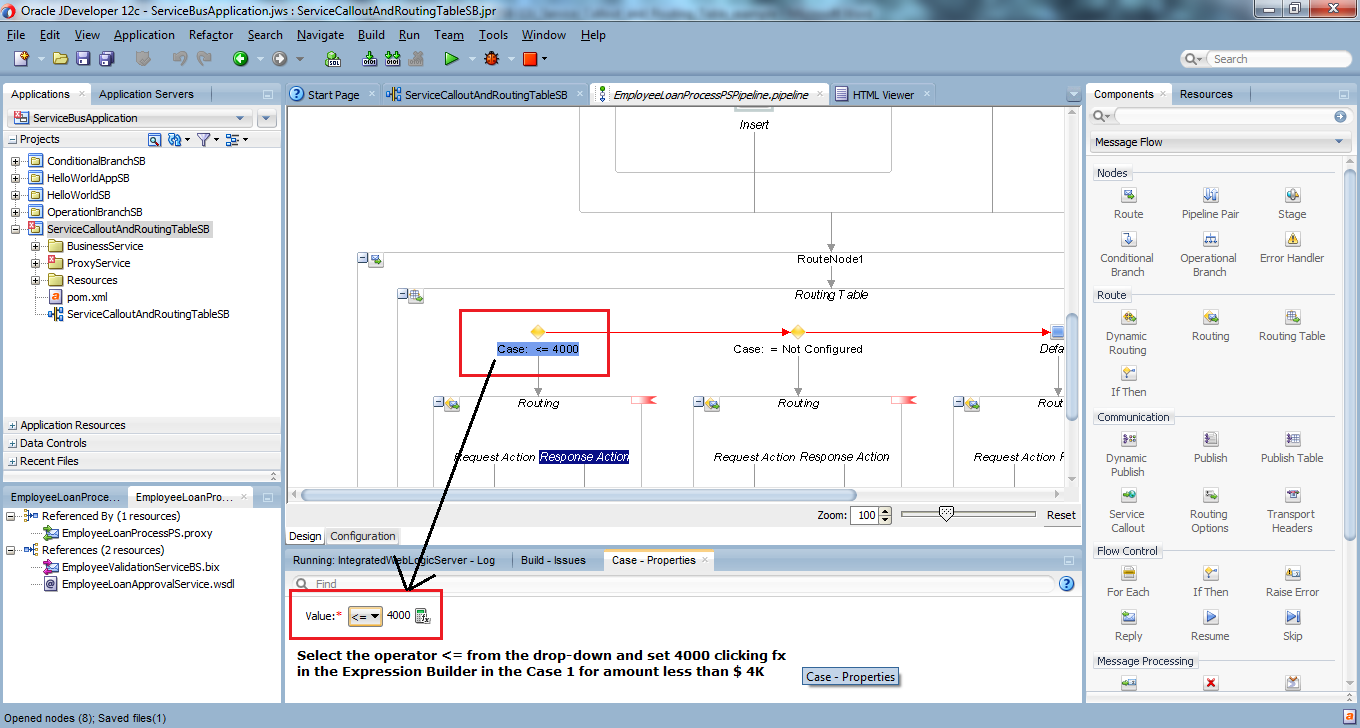Expand the Data Controls section
Screen dimensions: 1360x728
pyautogui.click(x=12, y=443)
